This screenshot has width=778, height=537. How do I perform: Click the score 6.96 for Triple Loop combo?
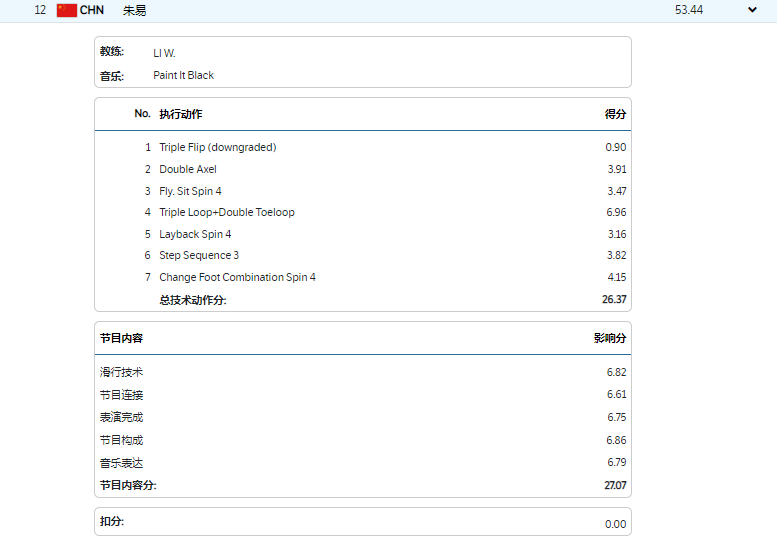[616, 212]
